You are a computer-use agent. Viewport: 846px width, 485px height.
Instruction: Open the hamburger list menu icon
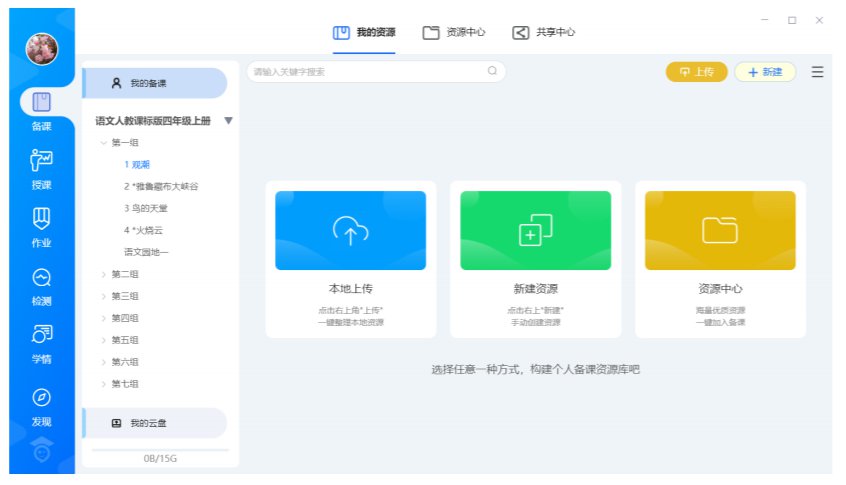[x=817, y=72]
